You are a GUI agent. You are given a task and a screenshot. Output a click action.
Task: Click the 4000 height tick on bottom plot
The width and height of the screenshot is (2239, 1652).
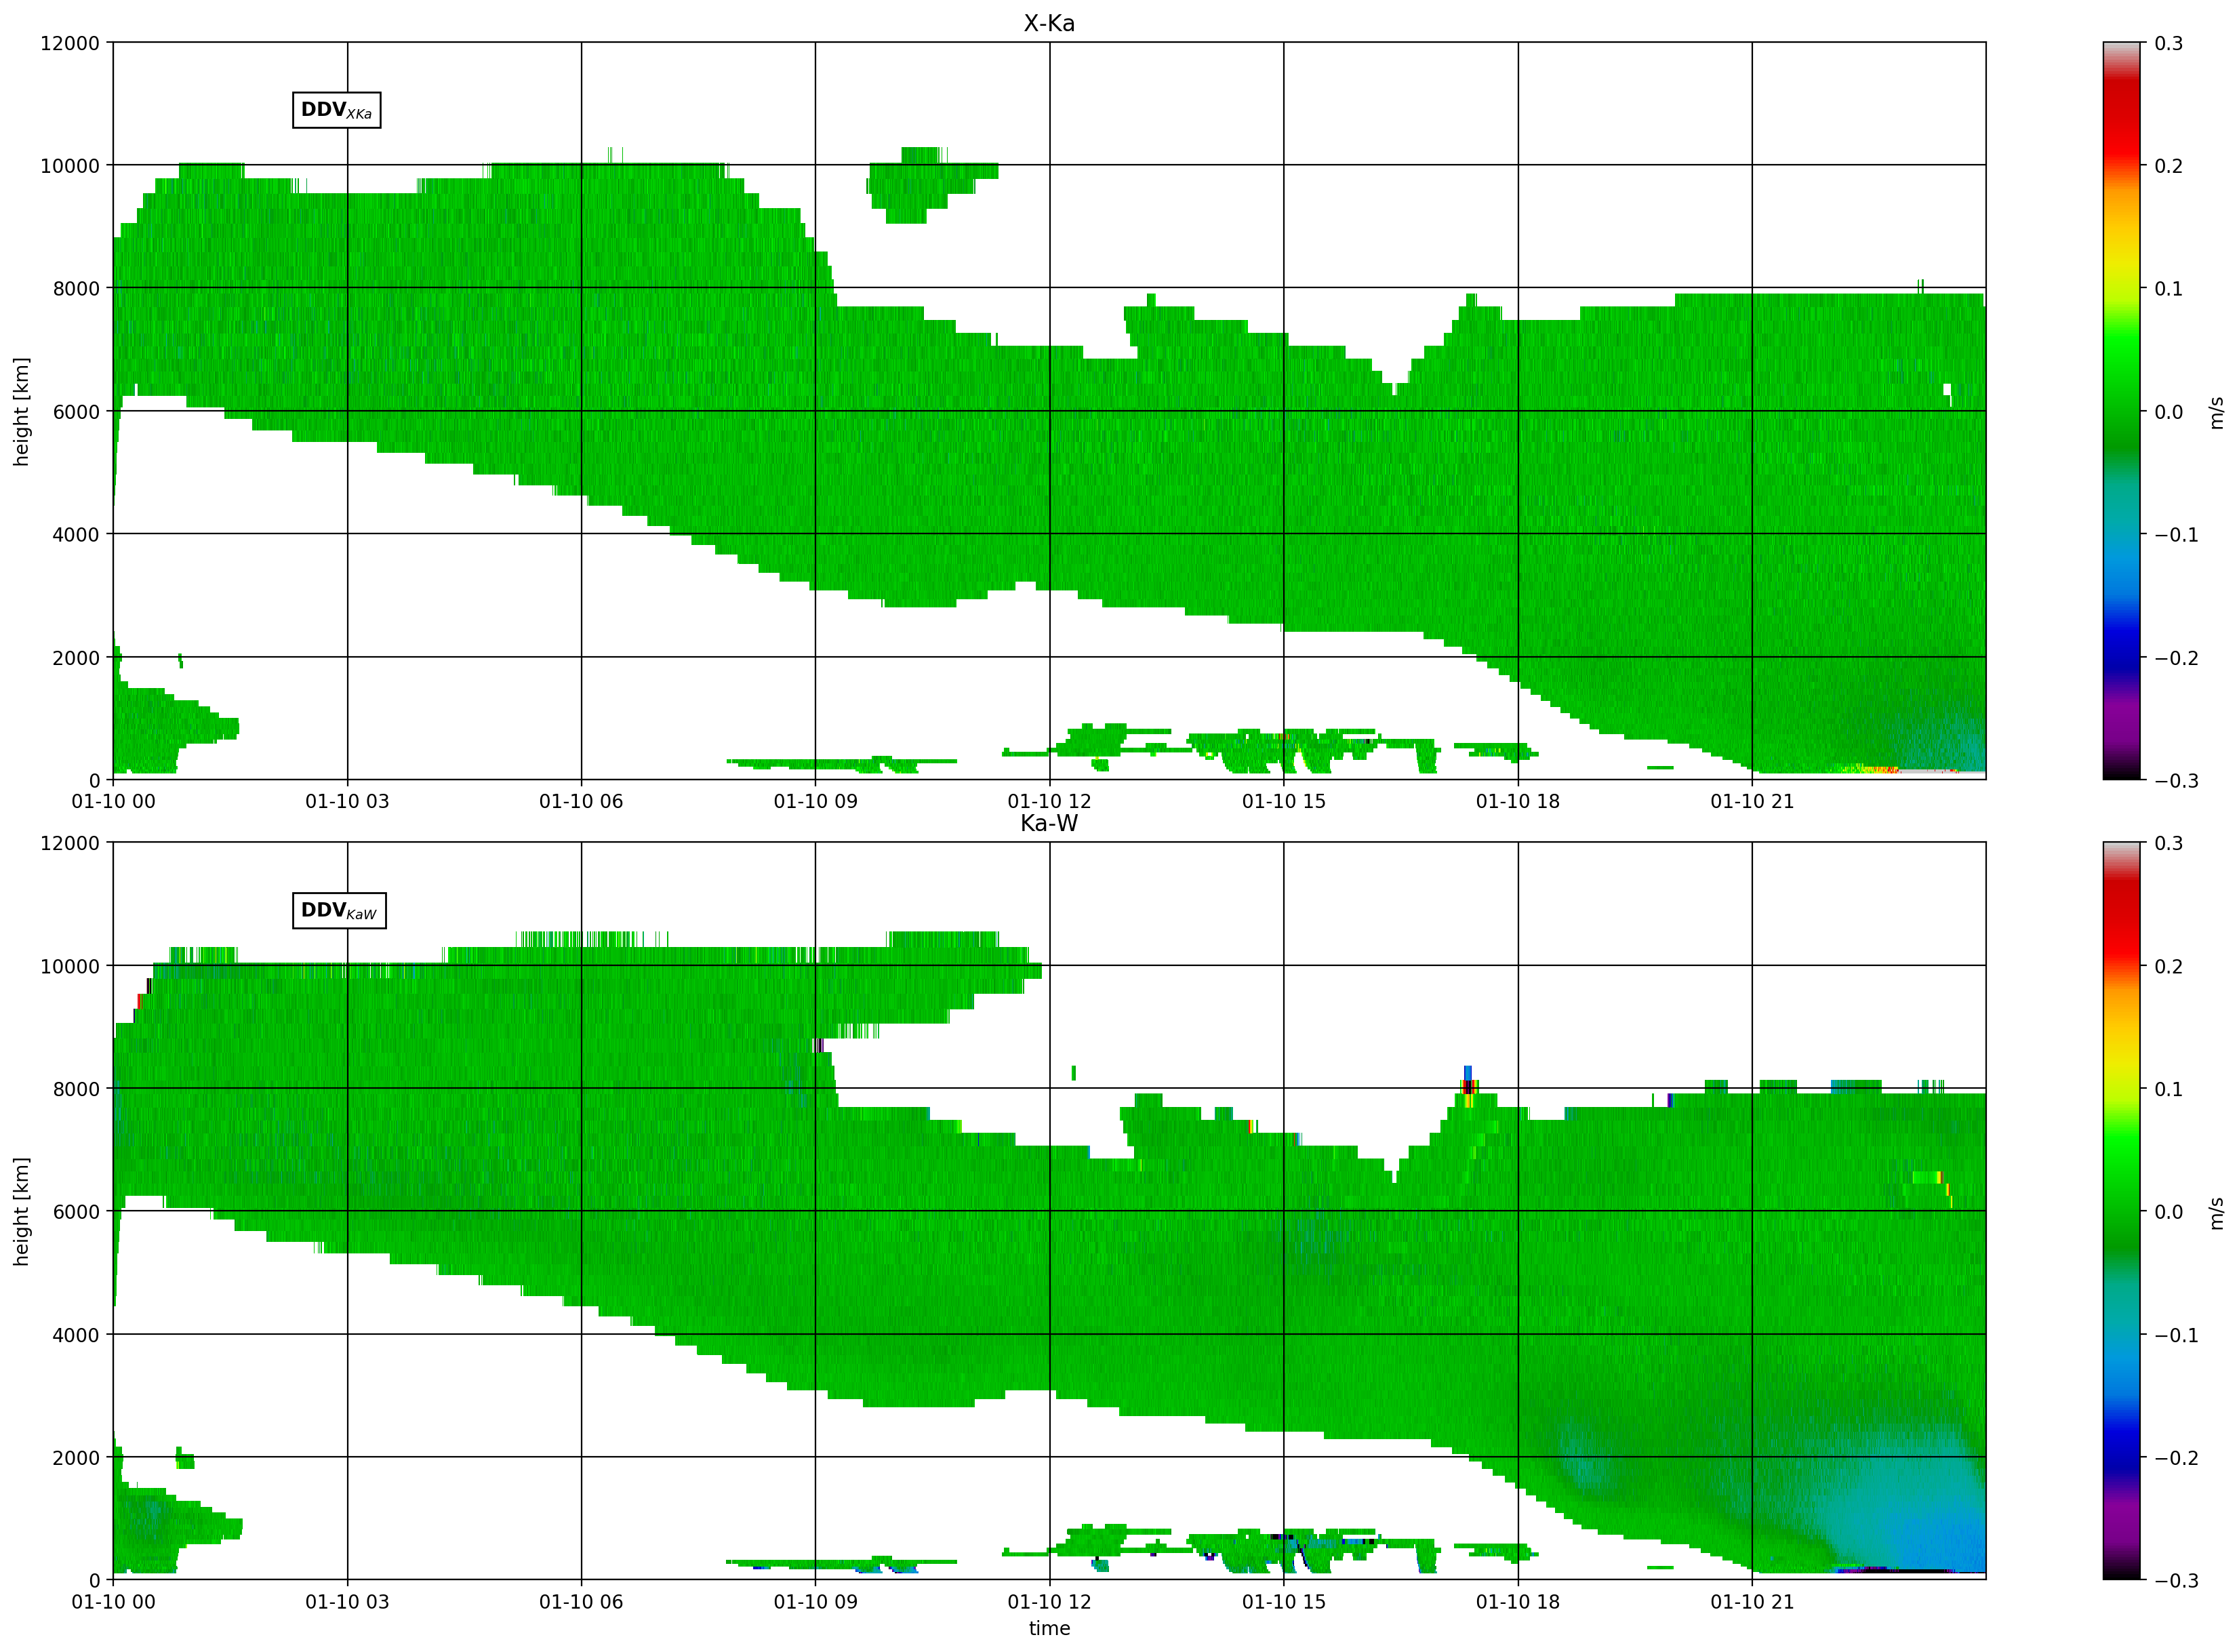pos(76,1335)
